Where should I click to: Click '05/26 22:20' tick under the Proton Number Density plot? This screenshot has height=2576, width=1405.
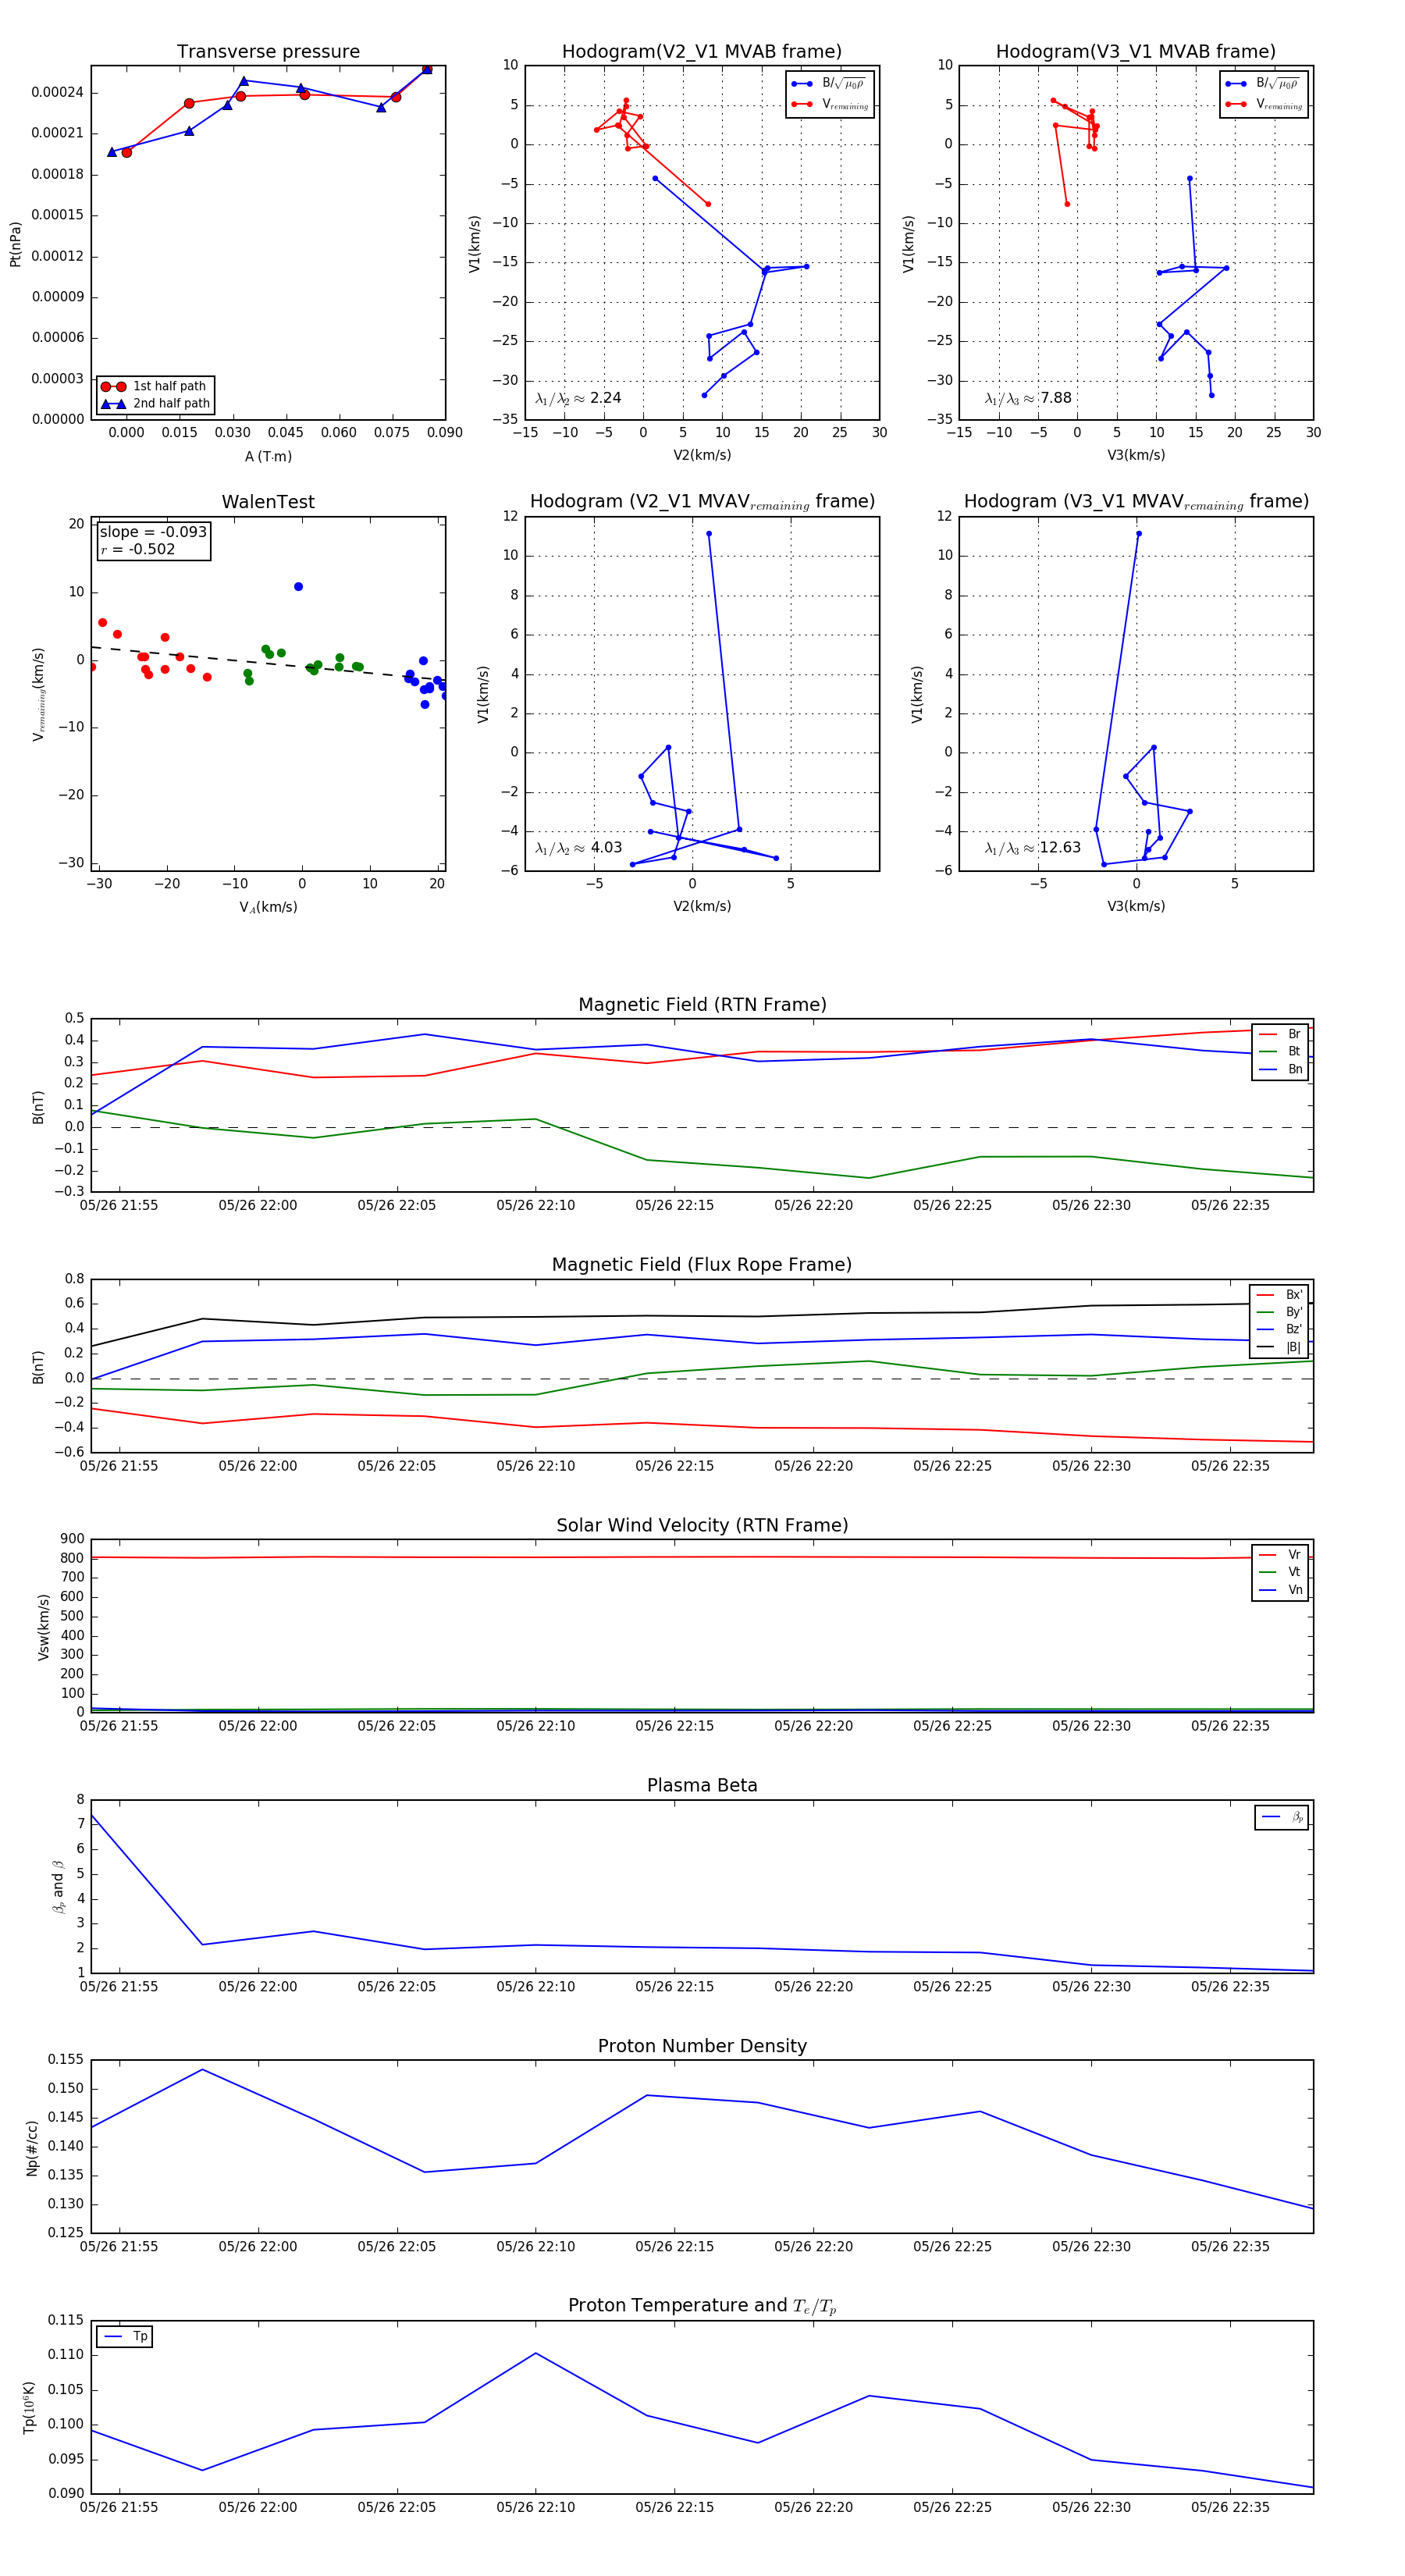(813, 2247)
